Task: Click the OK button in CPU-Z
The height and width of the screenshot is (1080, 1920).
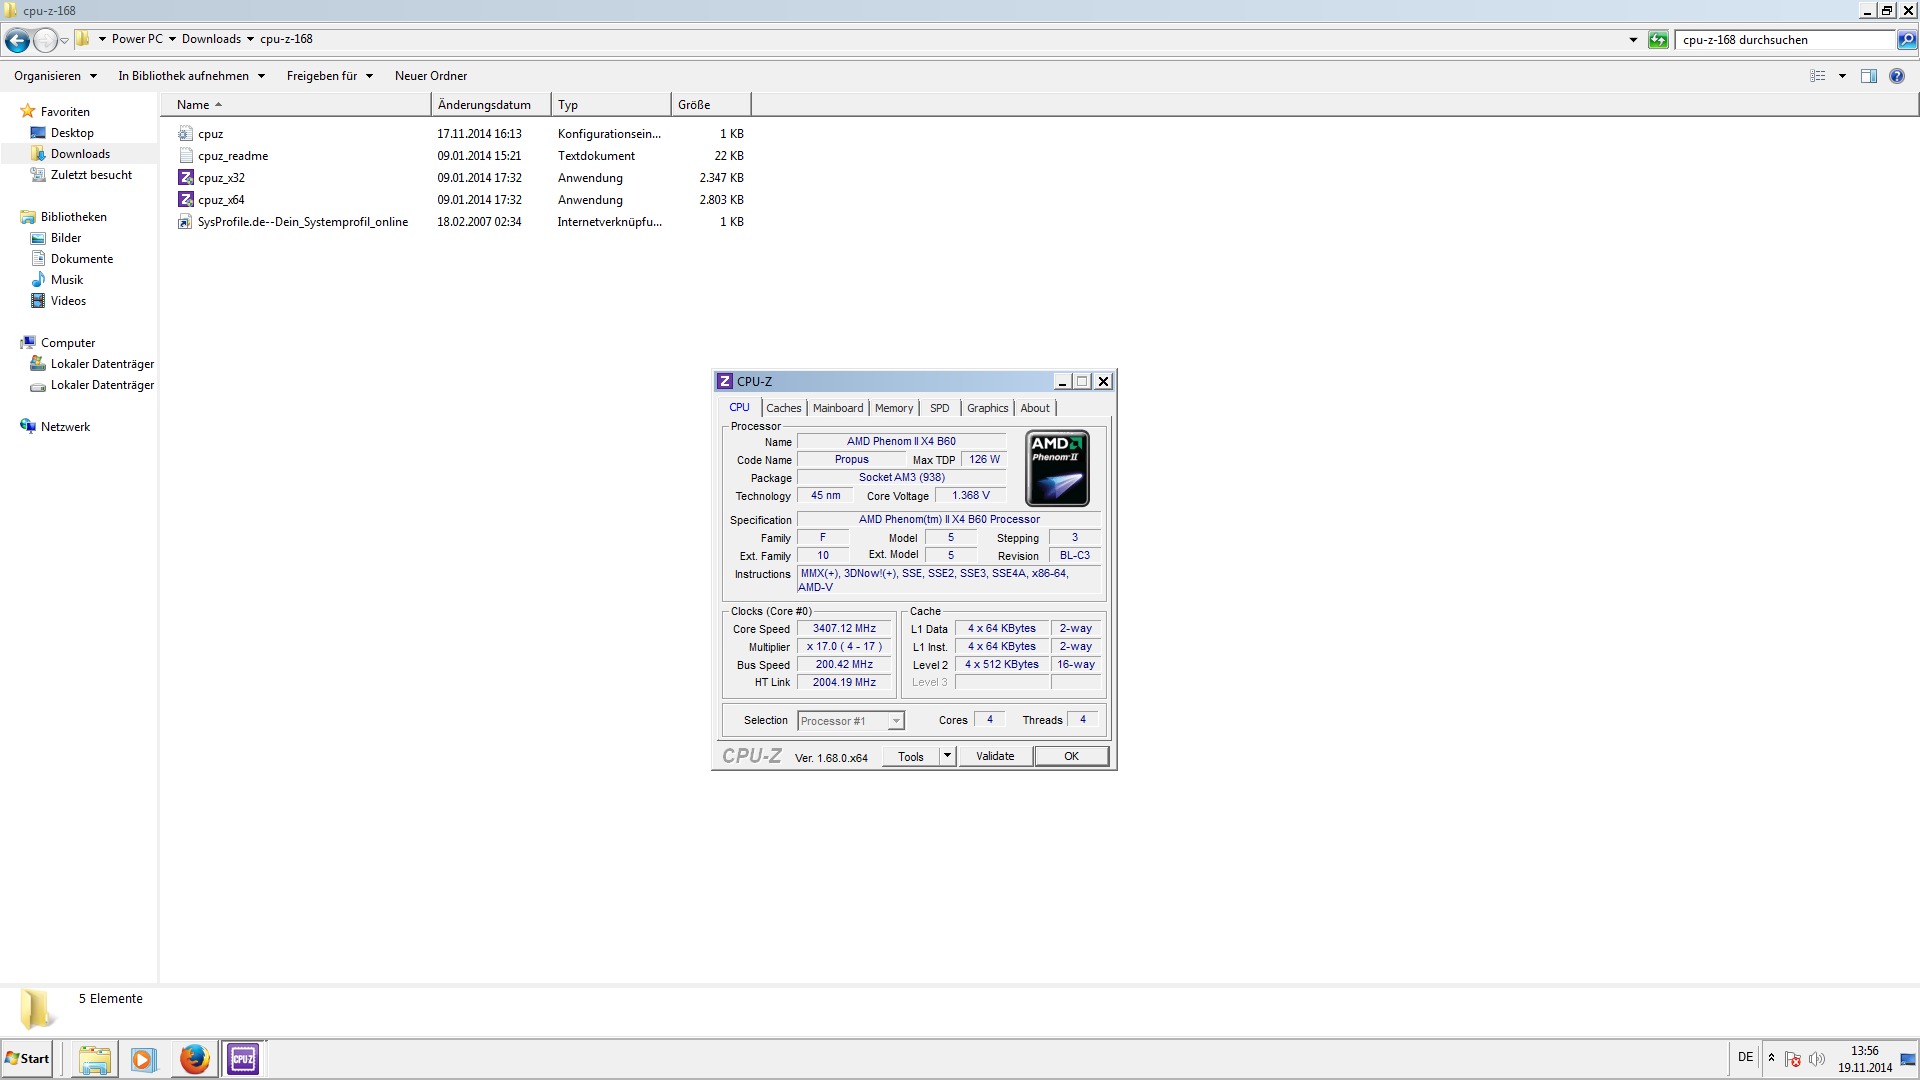Action: coord(1071,756)
